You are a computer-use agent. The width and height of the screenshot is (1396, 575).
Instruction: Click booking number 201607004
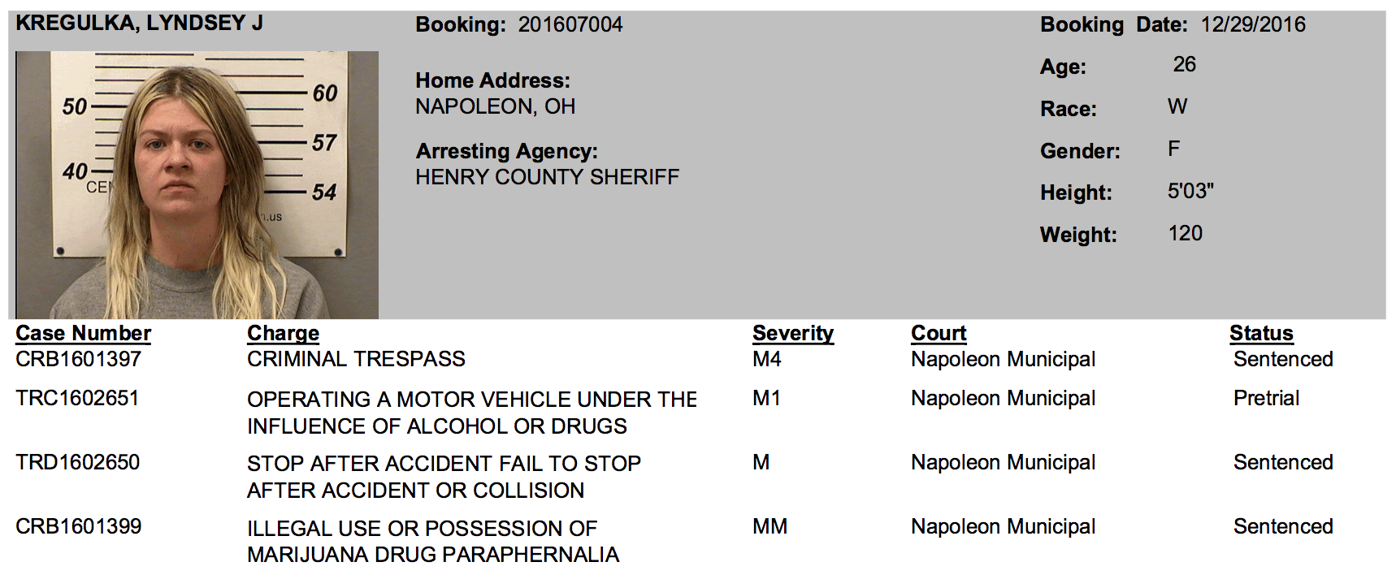[x=570, y=25]
